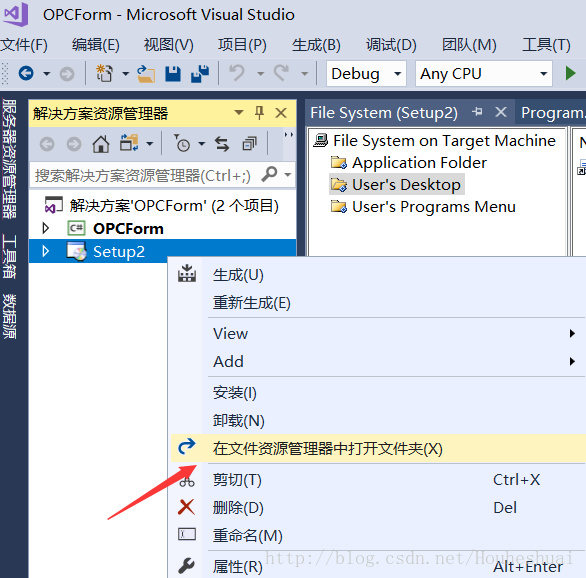The width and height of the screenshot is (586, 578).
Task: Click the New Project toolbar icon
Action: click(104, 73)
